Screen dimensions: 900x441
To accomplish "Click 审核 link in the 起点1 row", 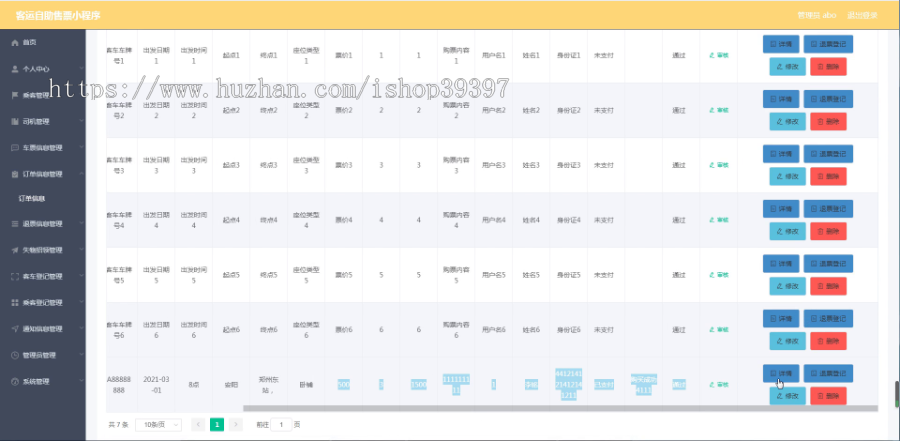I will point(719,55).
